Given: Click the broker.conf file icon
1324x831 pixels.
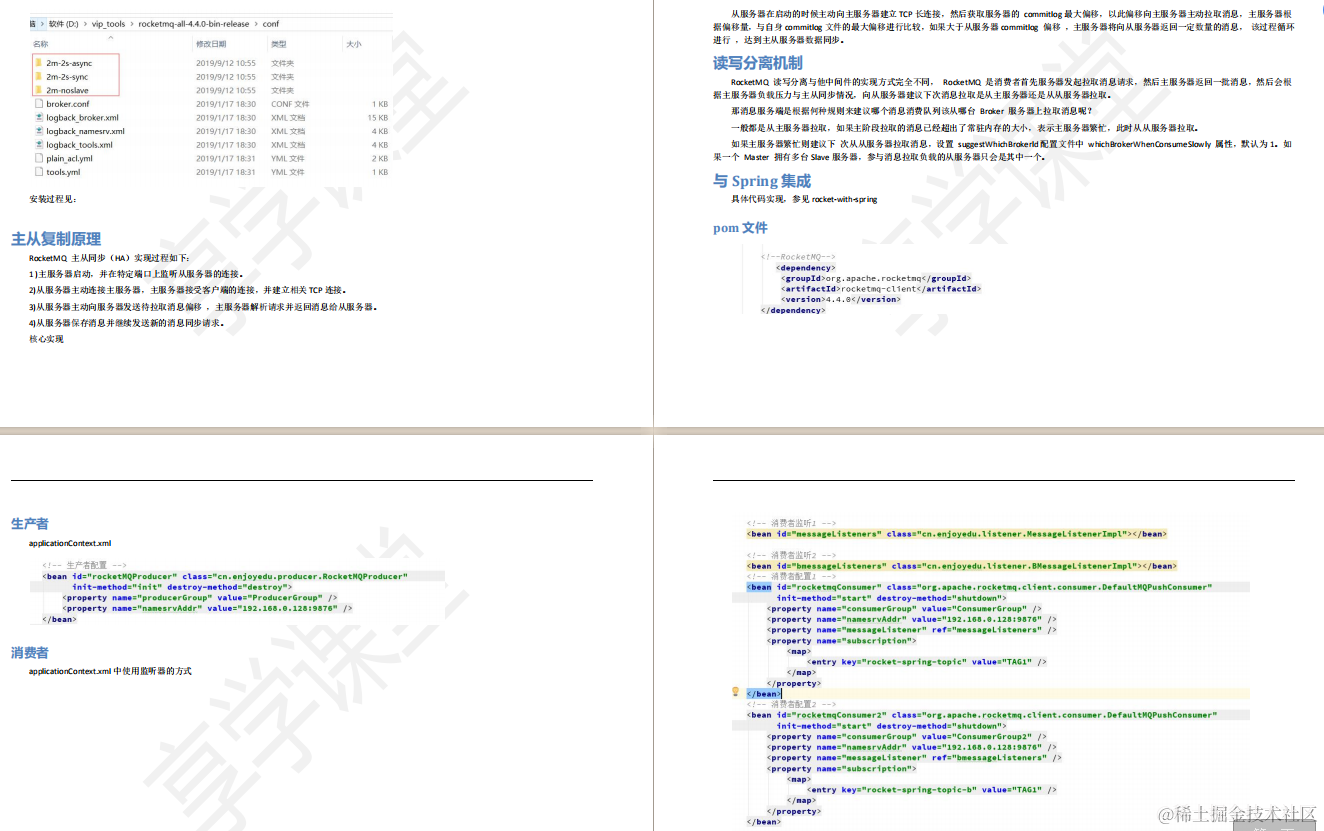Looking at the screenshot, I should coord(38,104).
